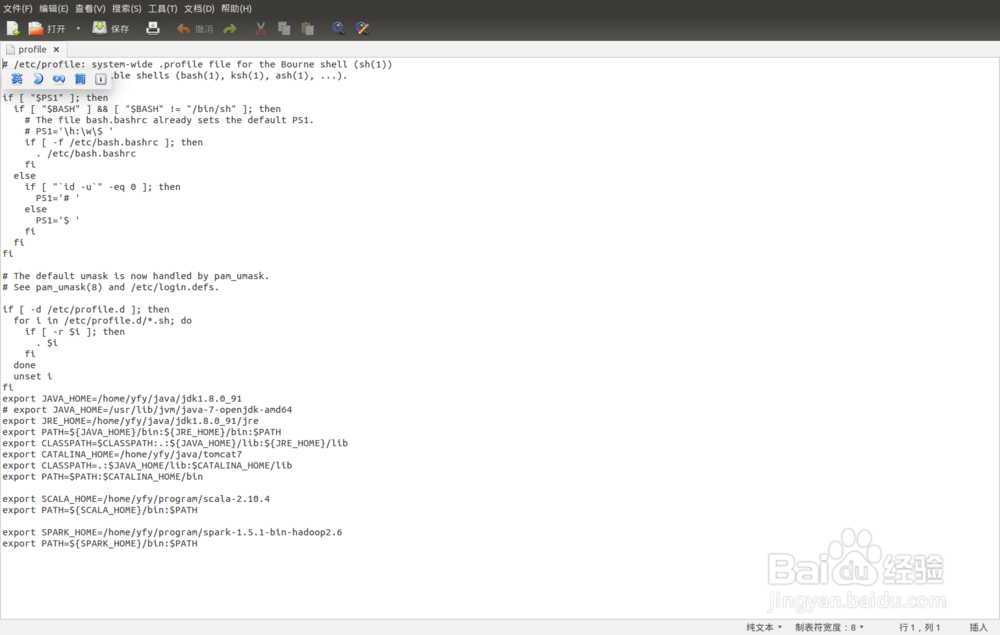Print the document using the printer icon

[152, 29]
